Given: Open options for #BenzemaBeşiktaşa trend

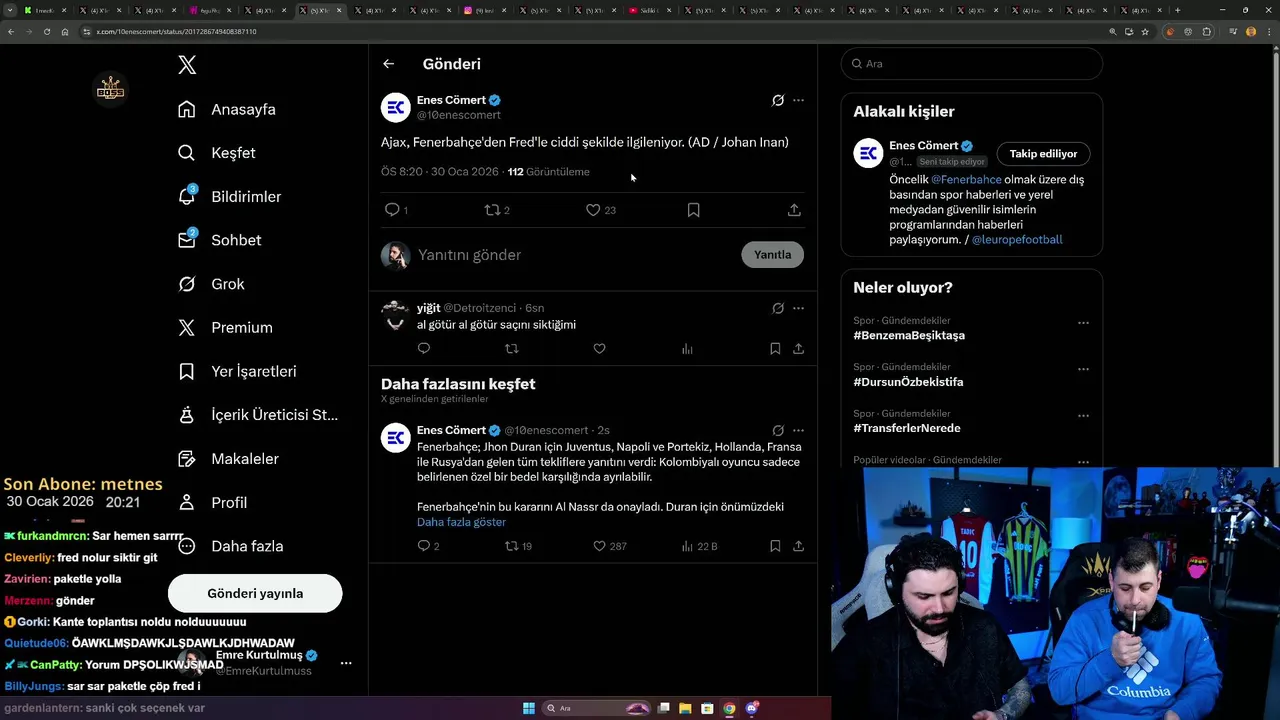Looking at the screenshot, I should [1083, 323].
